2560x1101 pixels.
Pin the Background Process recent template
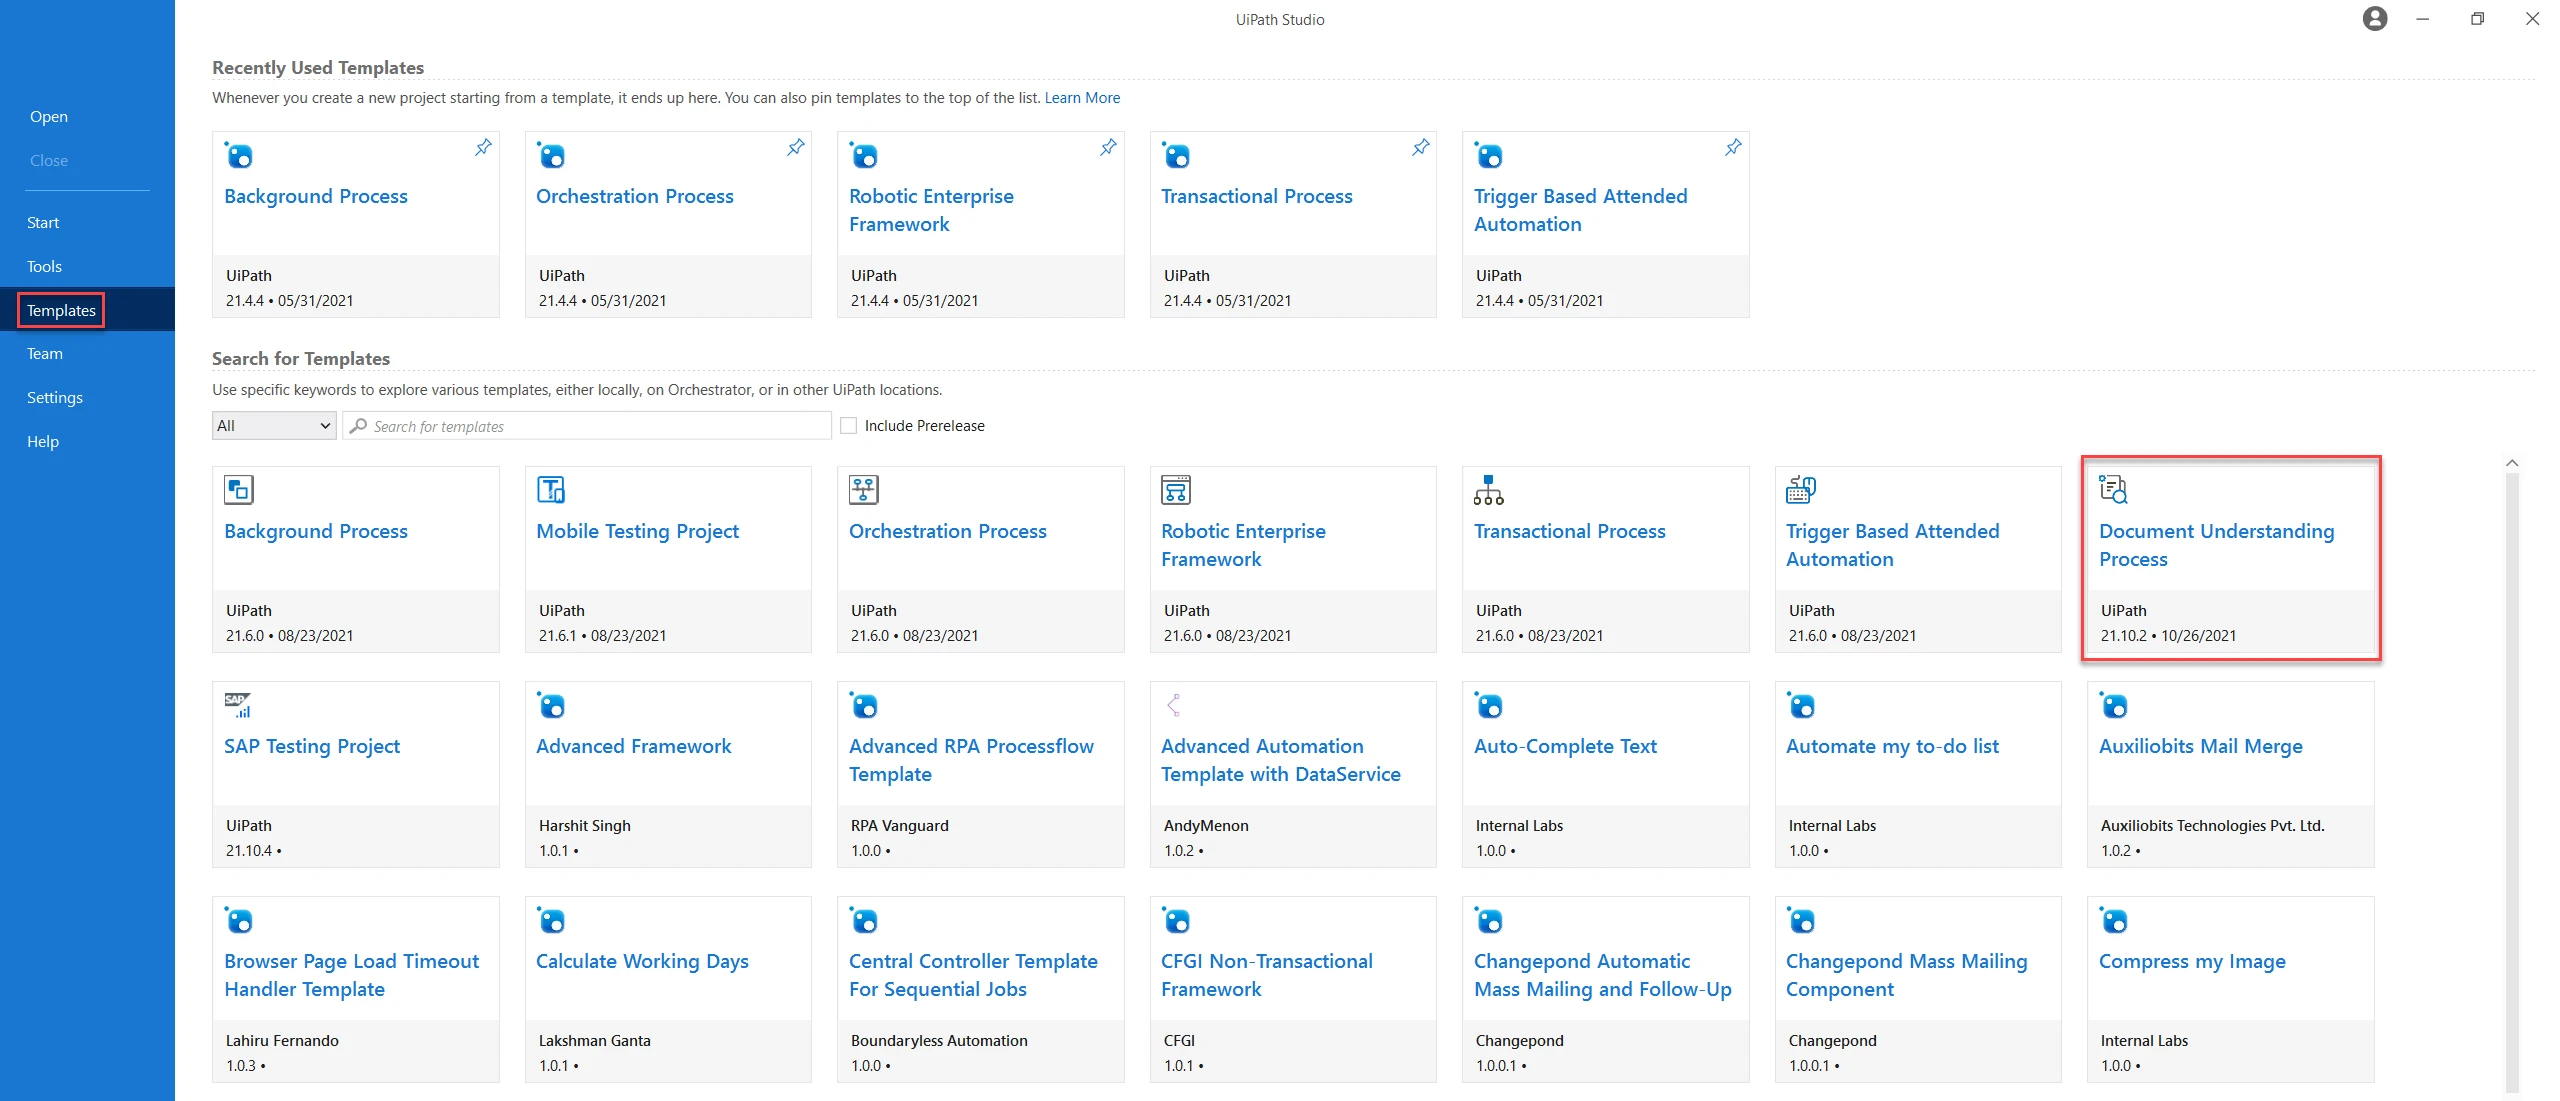tap(483, 147)
